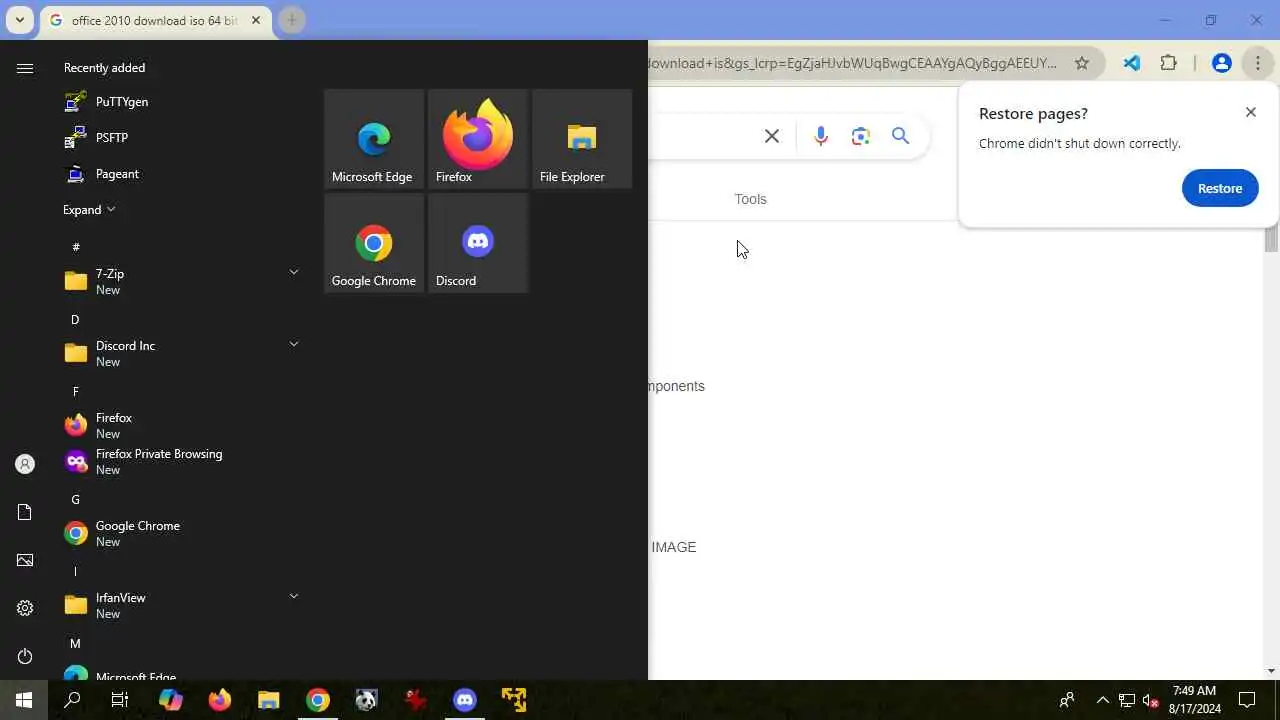Launch the Firefox tile
Screen dimensions: 1280x720
(478, 138)
